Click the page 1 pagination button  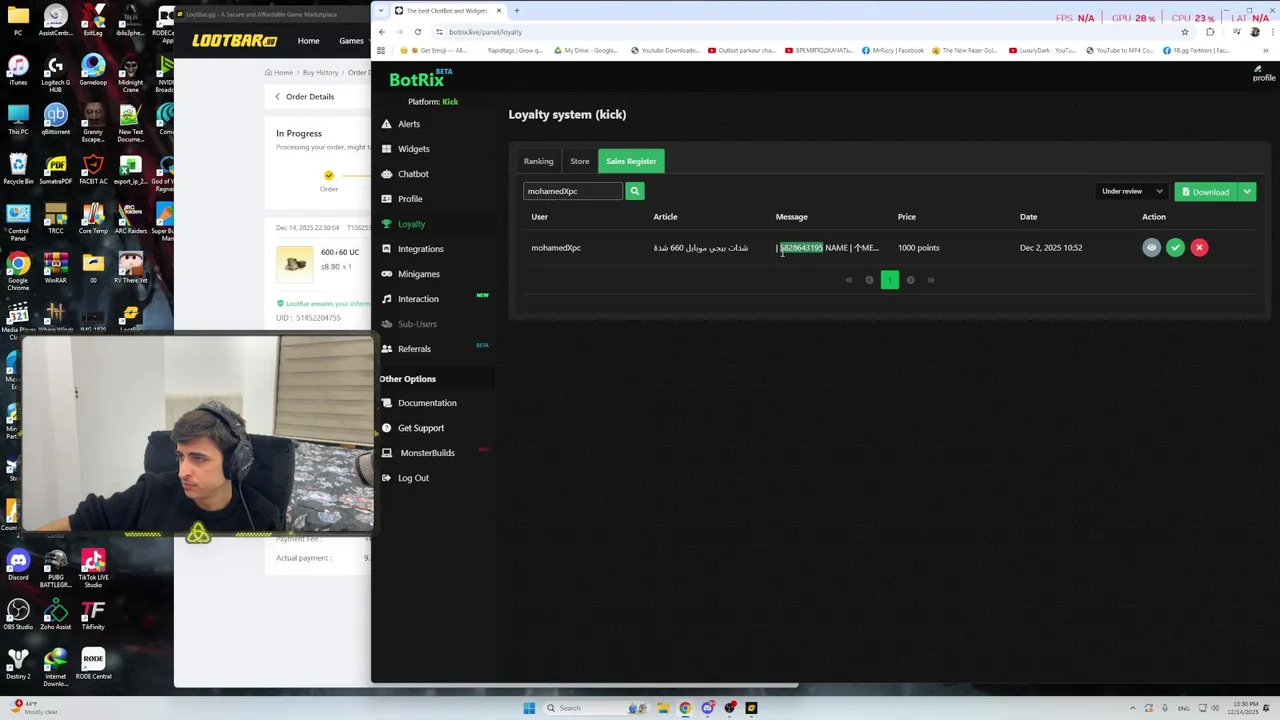pyautogui.click(x=890, y=280)
